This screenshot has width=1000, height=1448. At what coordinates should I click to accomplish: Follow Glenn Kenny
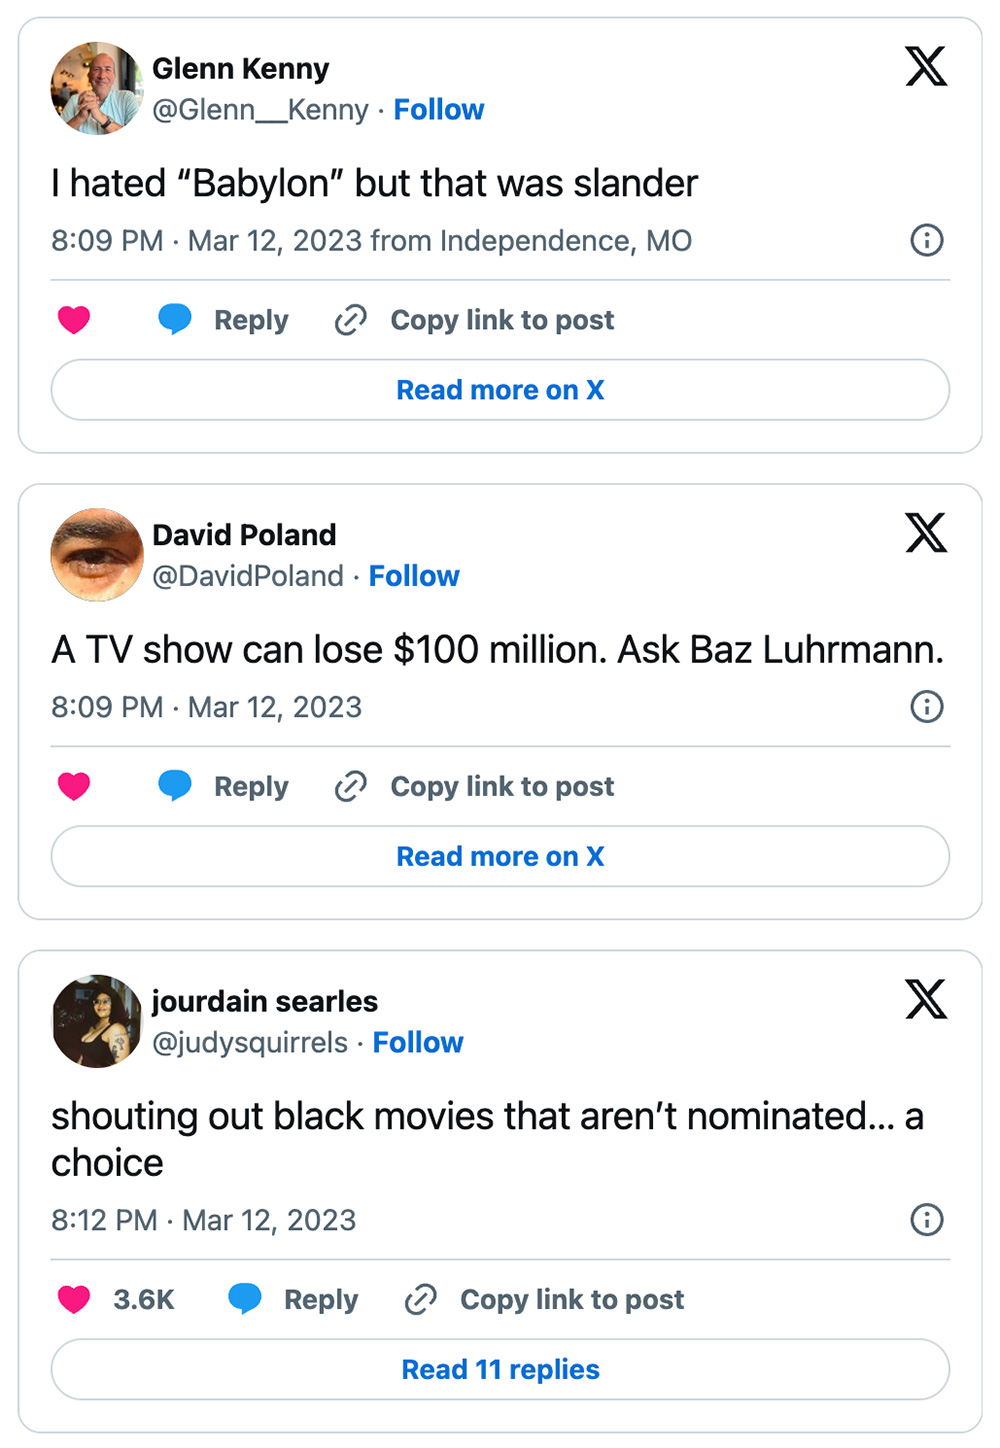click(439, 109)
